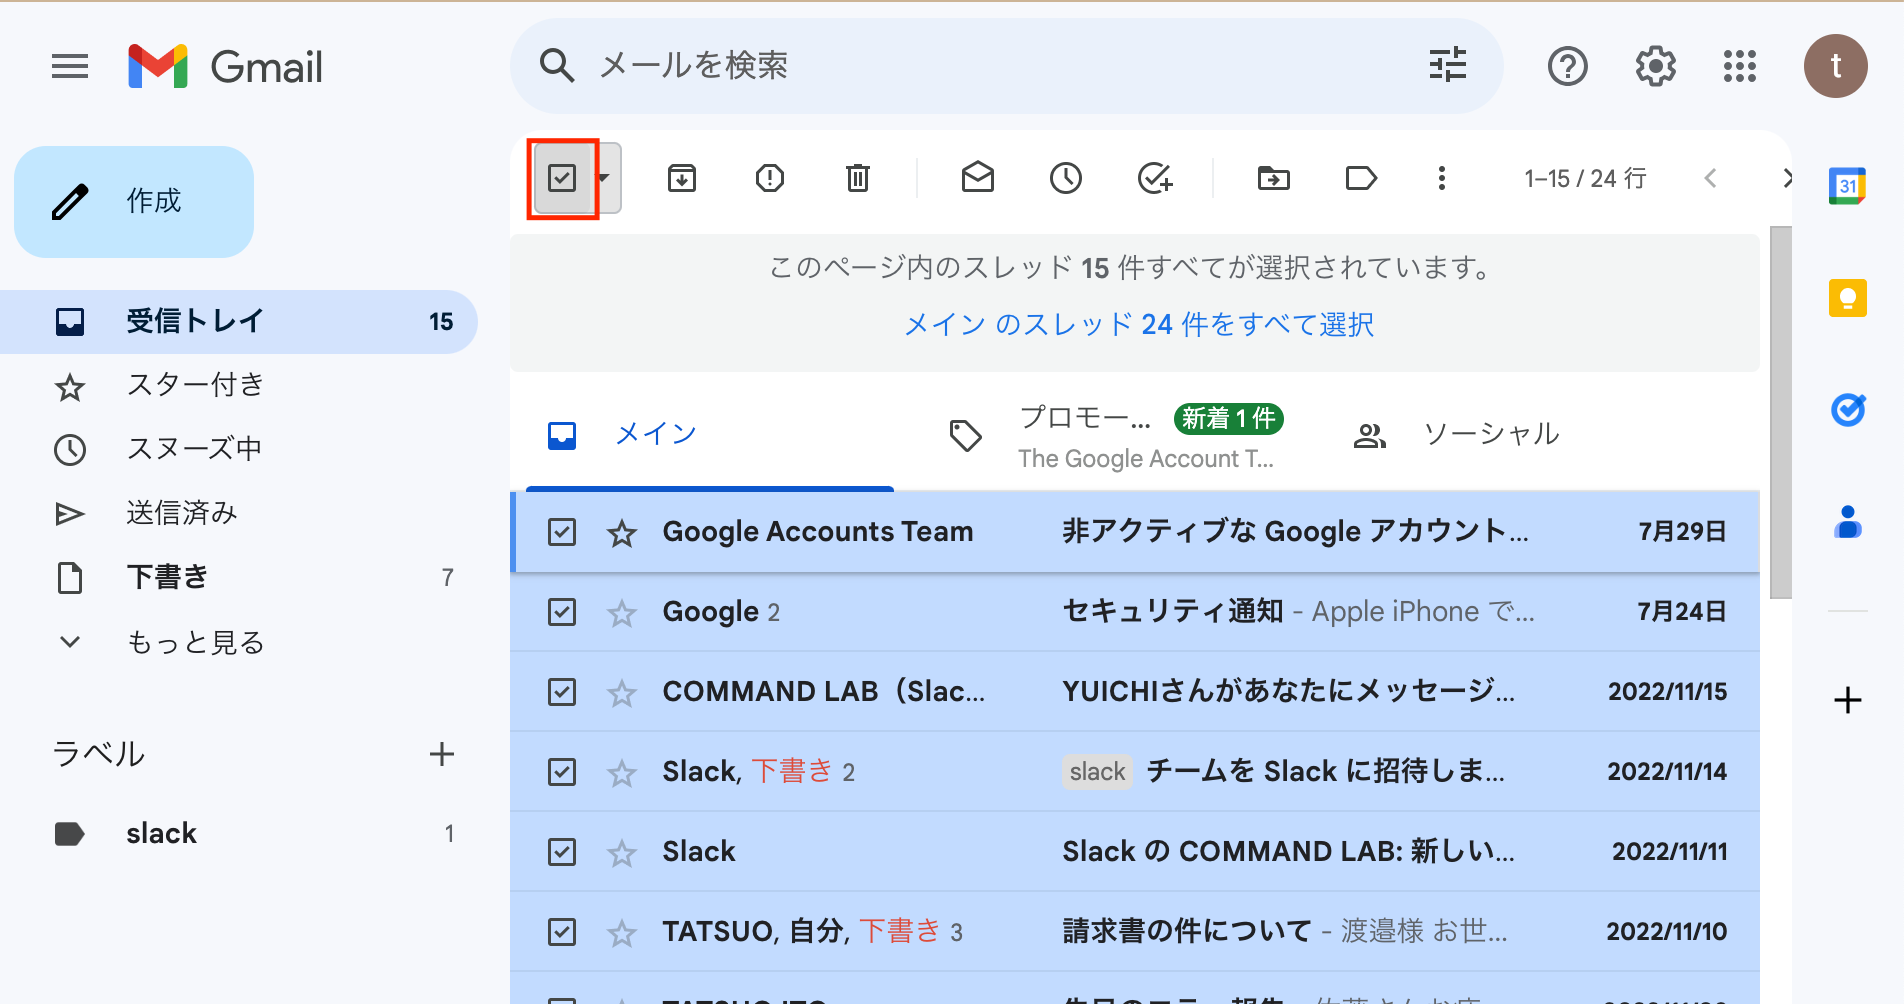Uncheck the Google Accounts Team email
Screen dimensions: 1904x1004
coord(562,532)
